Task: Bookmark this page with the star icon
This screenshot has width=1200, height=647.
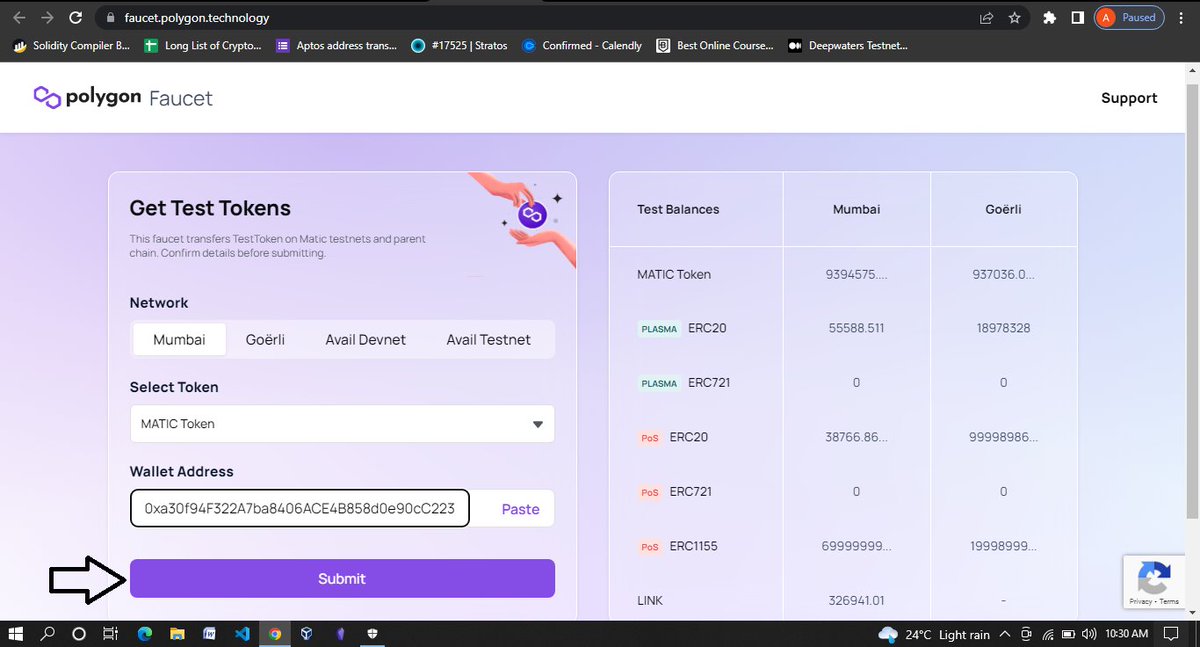Action: click(x=1014, y=18)
